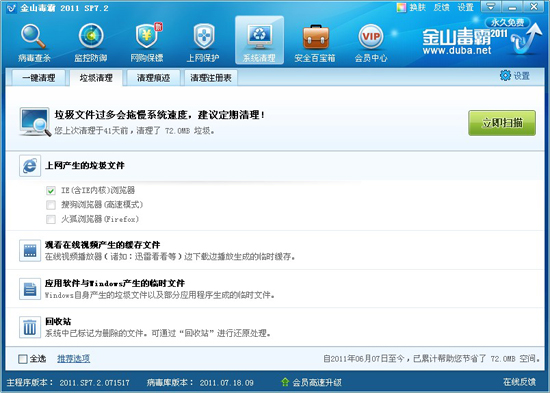Click the 您上次清理于41天前 status text
Image resolution: width=550 pixels, height=393 pixels.
click(x=134, y=131)
